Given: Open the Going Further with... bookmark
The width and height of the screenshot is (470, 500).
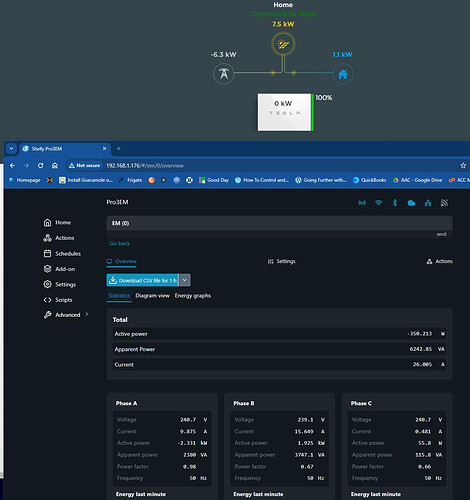Looking at the screenshot, I should [x=321, y=180].
